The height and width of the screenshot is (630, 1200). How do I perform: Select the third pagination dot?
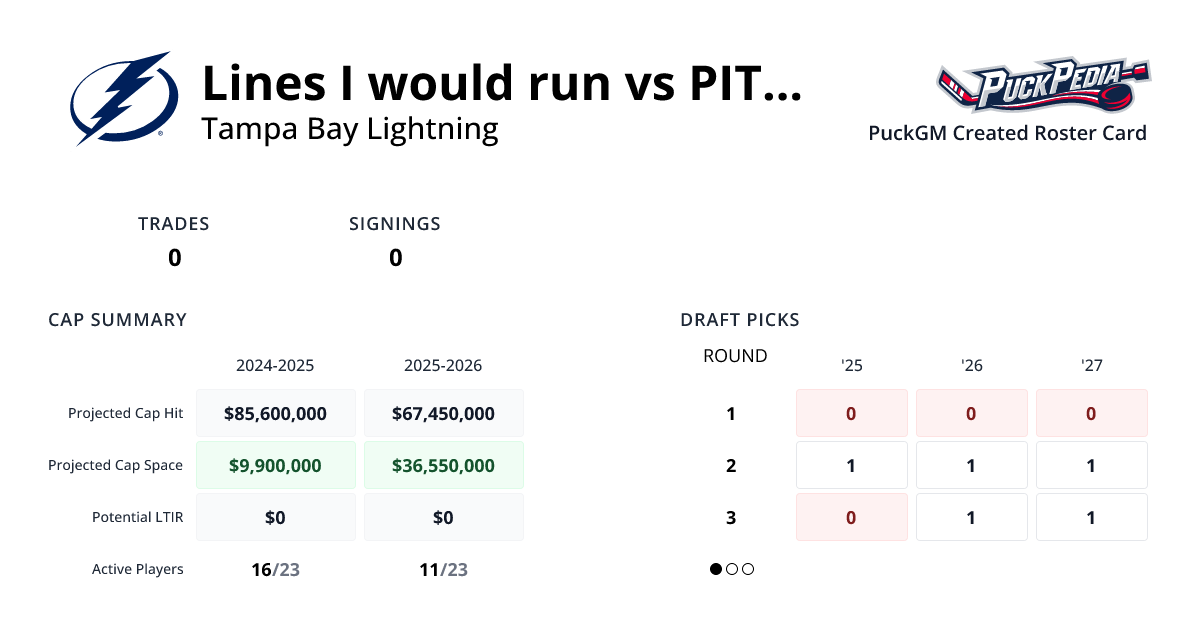(x=748, y=569)
